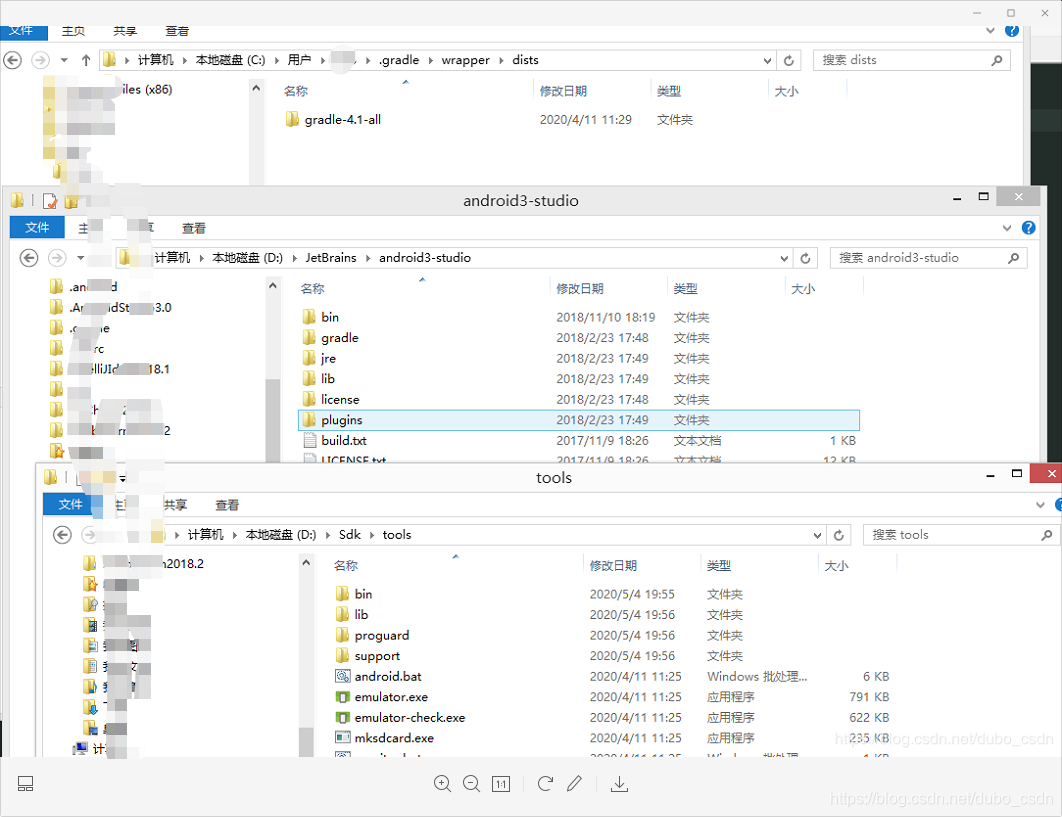Select the plugins folder row
This screenshot has height=817, width=1062.
coord(579,420)
